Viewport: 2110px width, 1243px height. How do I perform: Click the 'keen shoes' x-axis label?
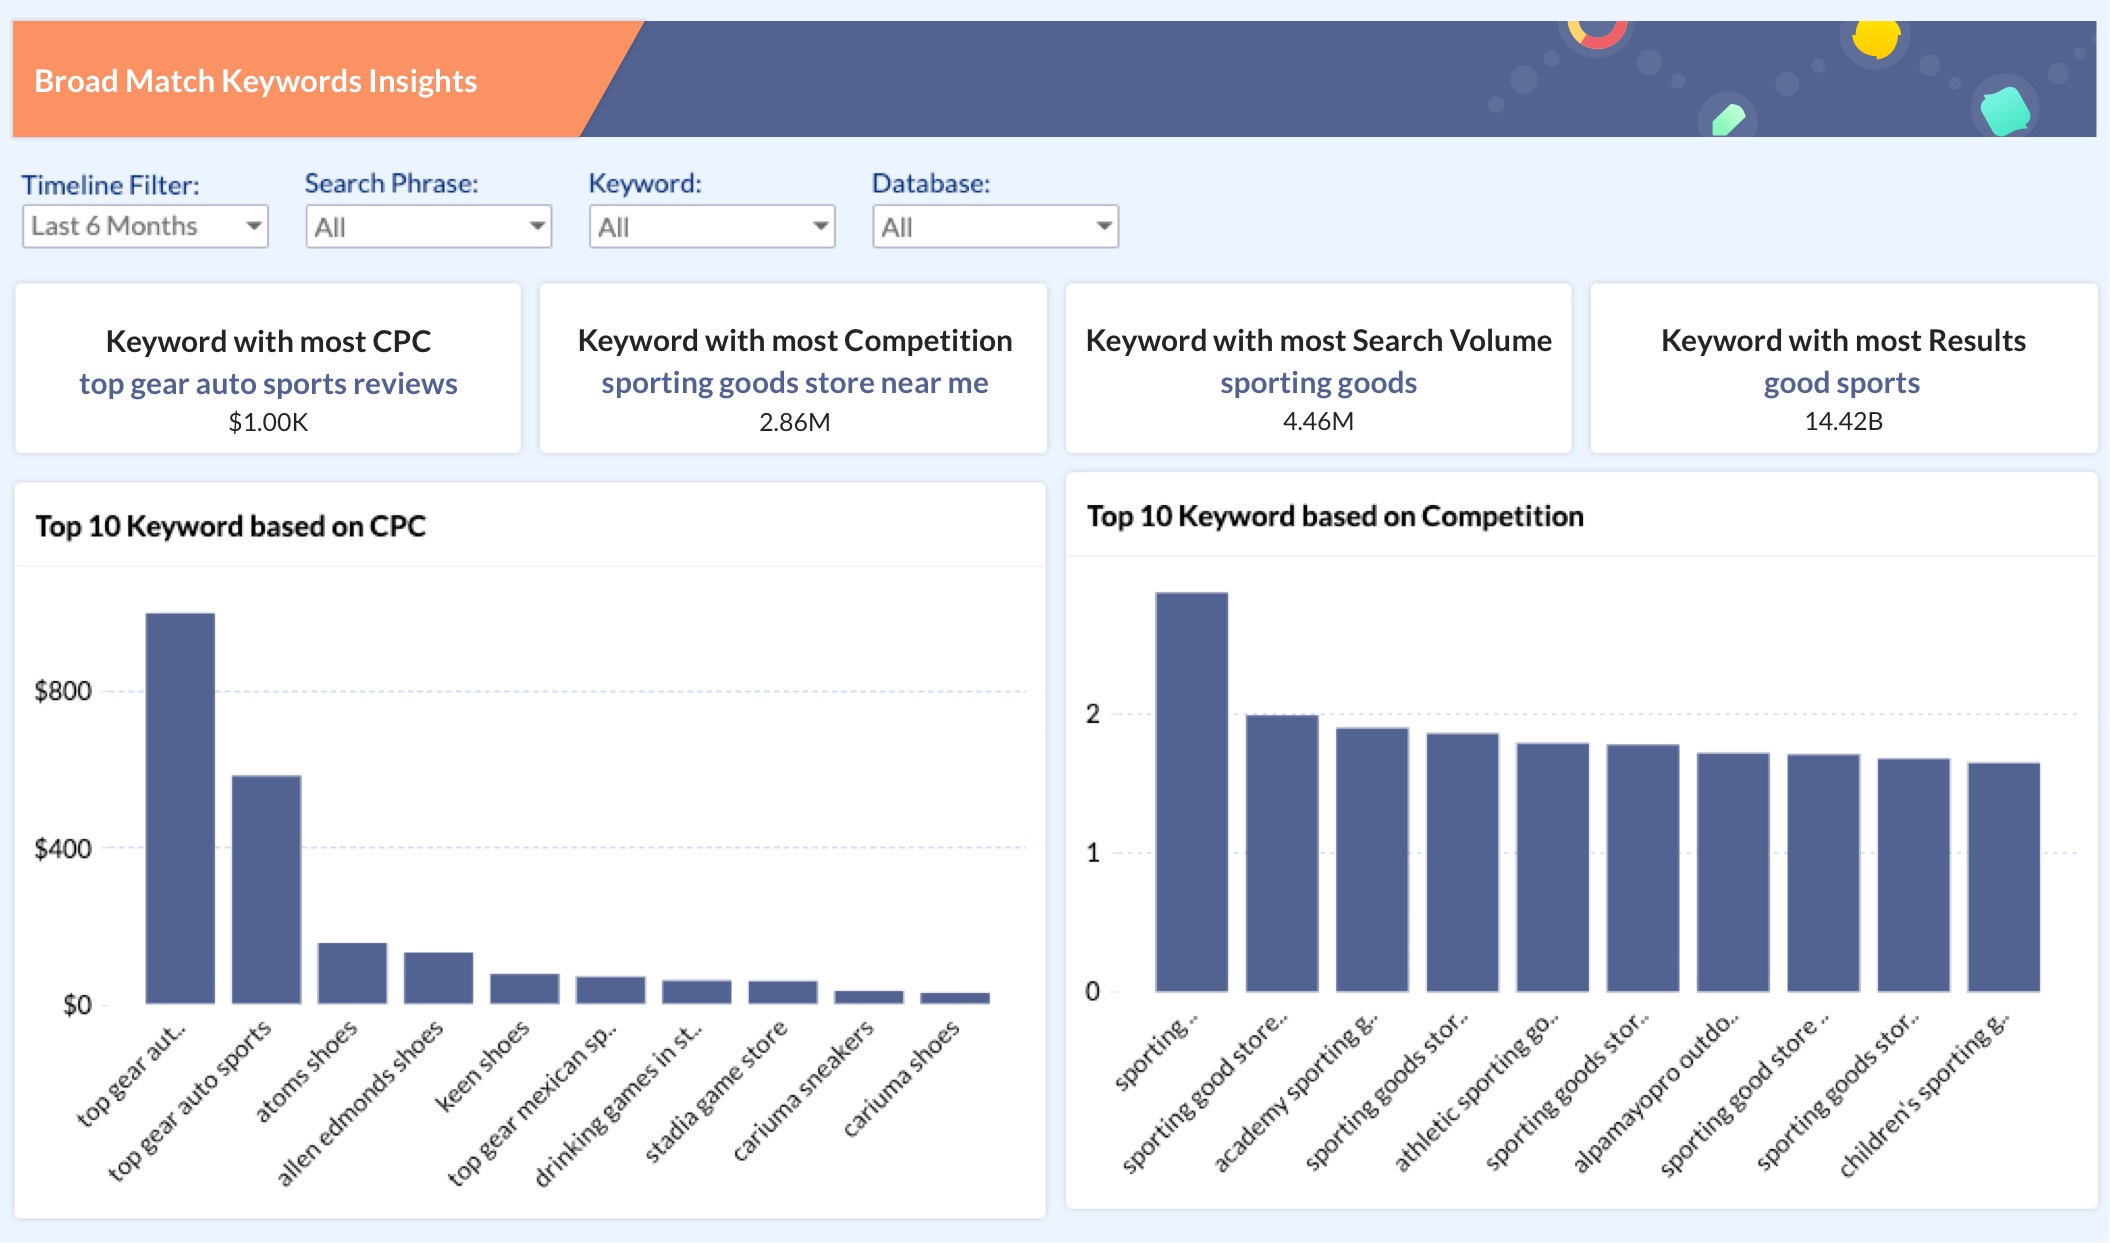coord(483,1066)
